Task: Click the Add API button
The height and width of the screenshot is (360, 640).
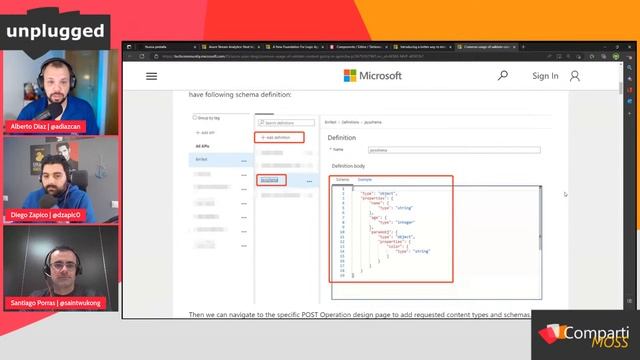Action: click(205, 133)
